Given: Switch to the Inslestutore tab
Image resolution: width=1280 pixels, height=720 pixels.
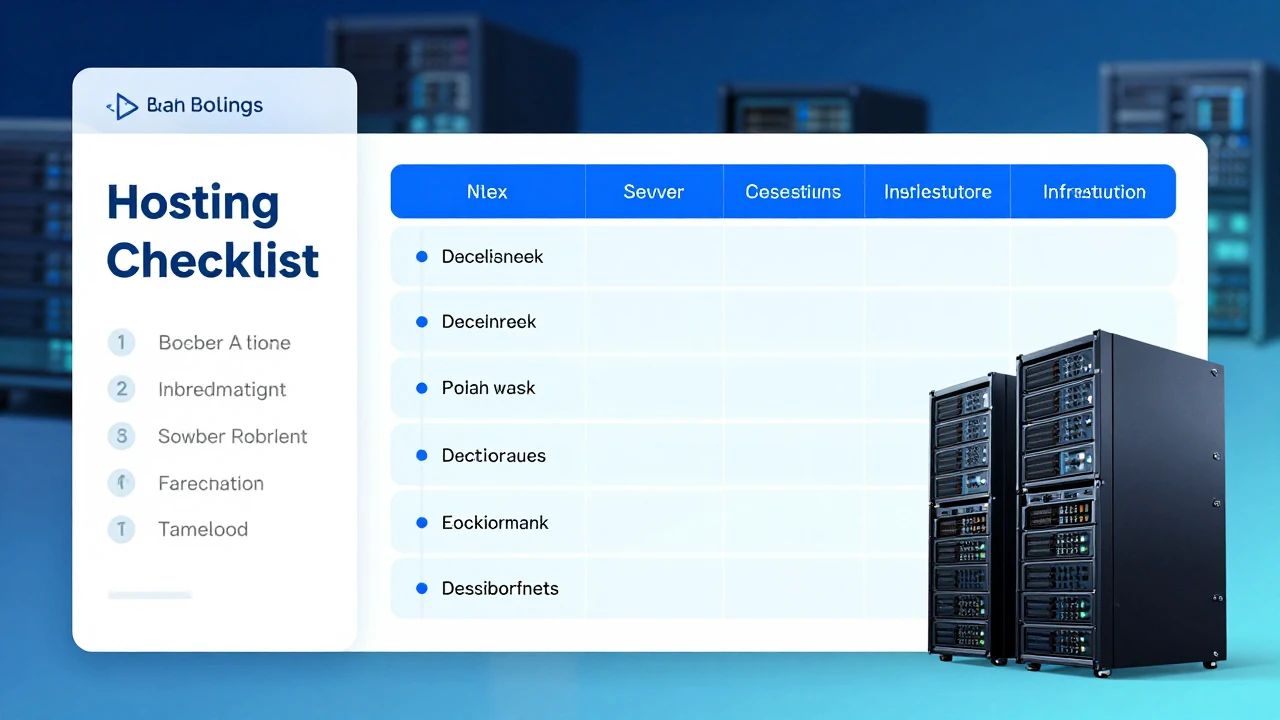Looking at the screenshot, I should tap(937, 192).
